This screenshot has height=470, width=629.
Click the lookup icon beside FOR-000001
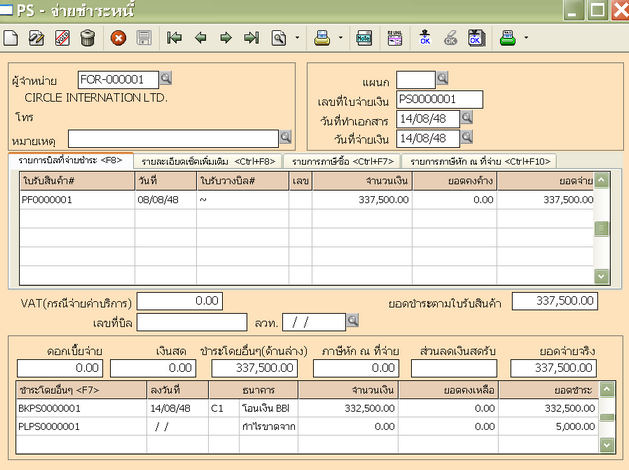click(166, 78)
